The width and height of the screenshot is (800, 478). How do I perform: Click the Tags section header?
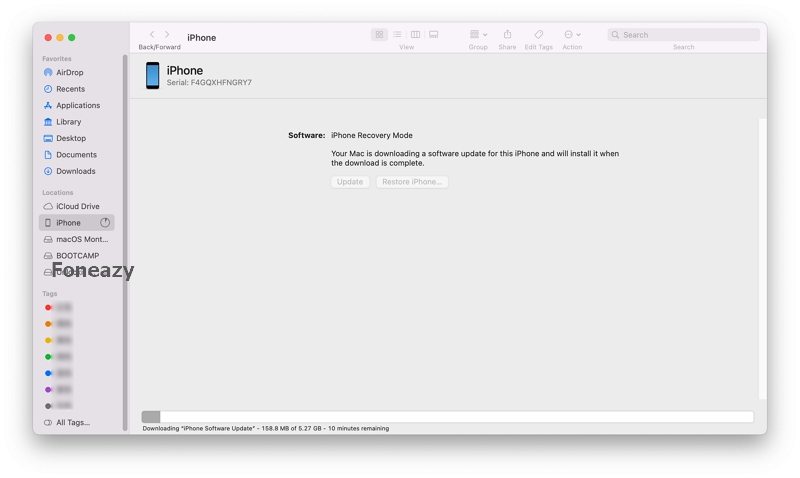49,293
